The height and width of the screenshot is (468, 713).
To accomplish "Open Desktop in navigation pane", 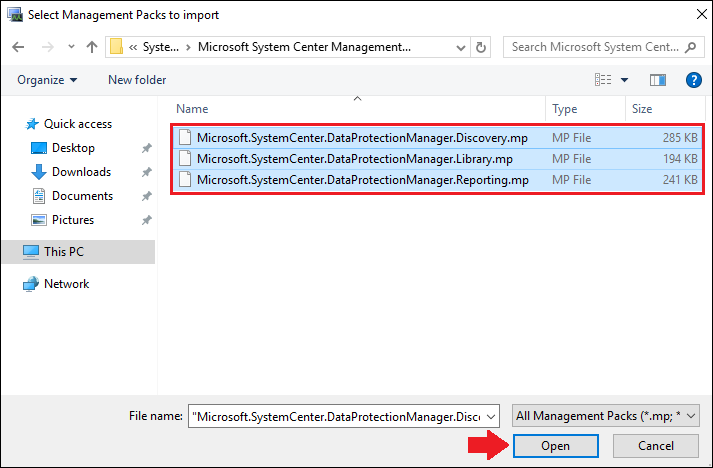I will point(73,148).
